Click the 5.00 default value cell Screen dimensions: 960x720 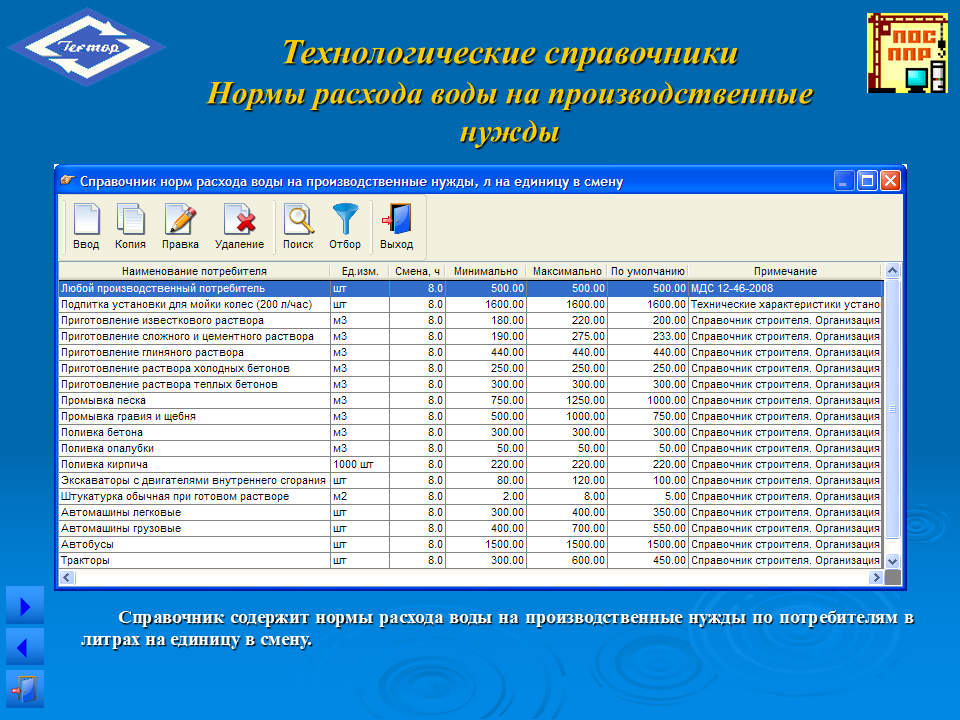pos(648,496)
